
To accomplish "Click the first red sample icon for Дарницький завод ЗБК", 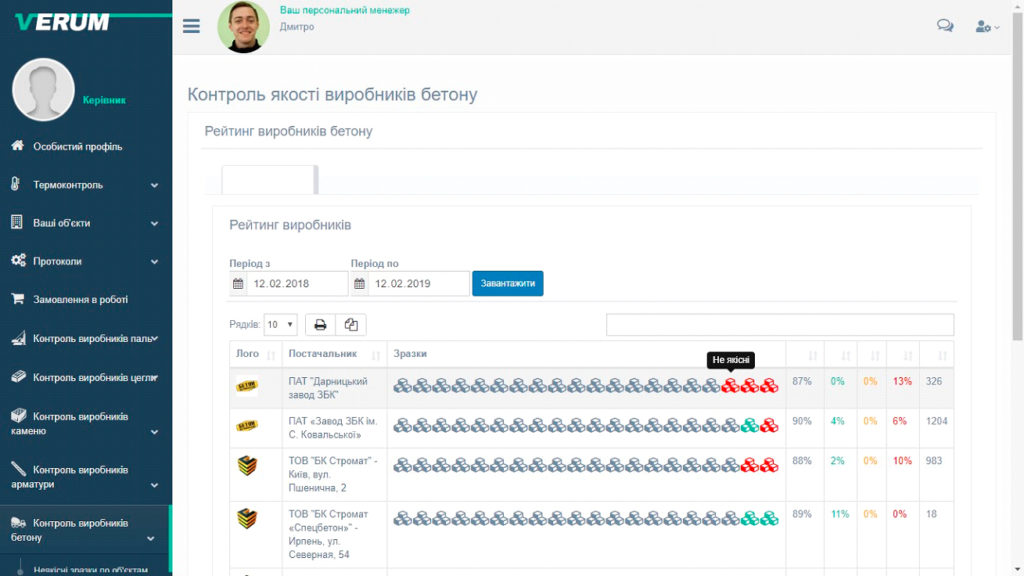I will 730,386.
